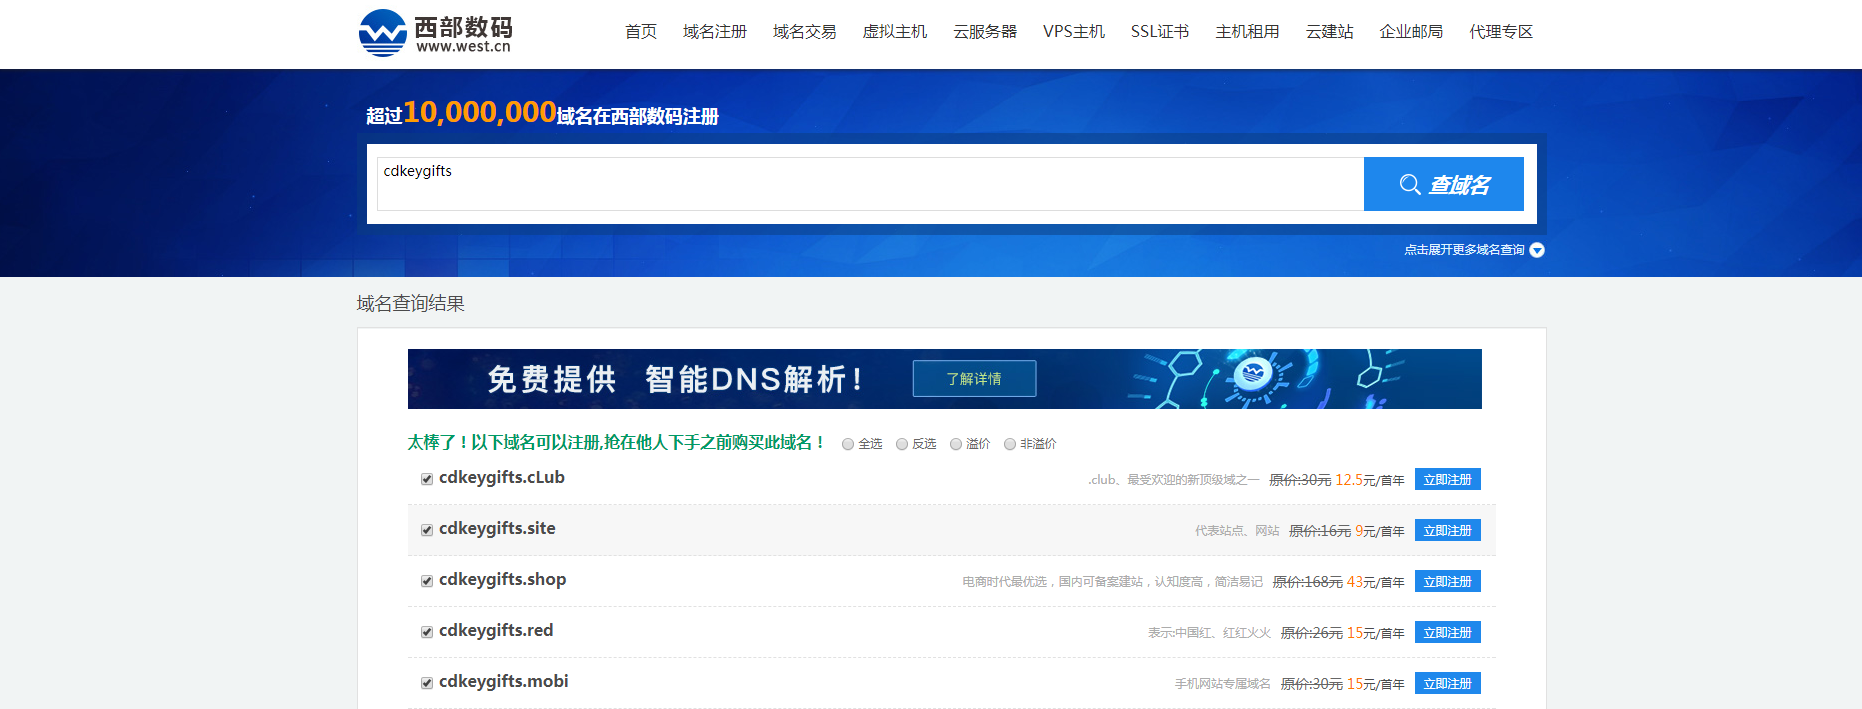Screen dimensions: 1862x709
Task: Click 立即注册 for cdkeygifts.shop
Action: (1448, 581)
